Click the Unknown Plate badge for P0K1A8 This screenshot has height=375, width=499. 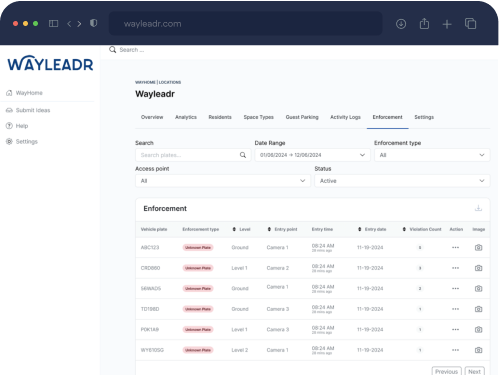click(198, 329)
